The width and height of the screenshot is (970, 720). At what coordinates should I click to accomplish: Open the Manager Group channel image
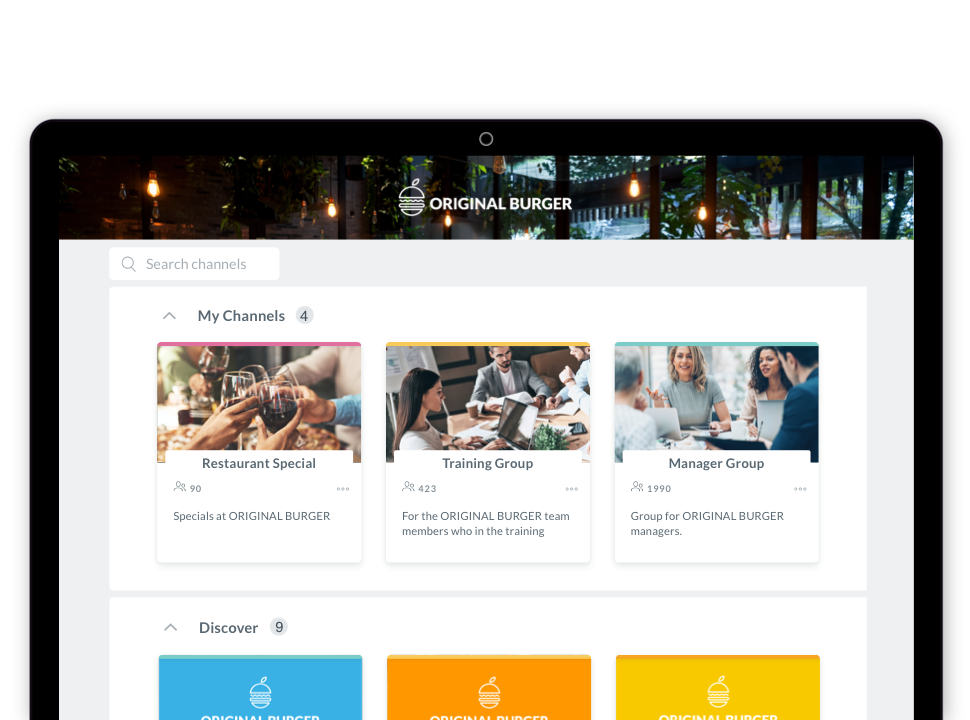pos(716,397)
